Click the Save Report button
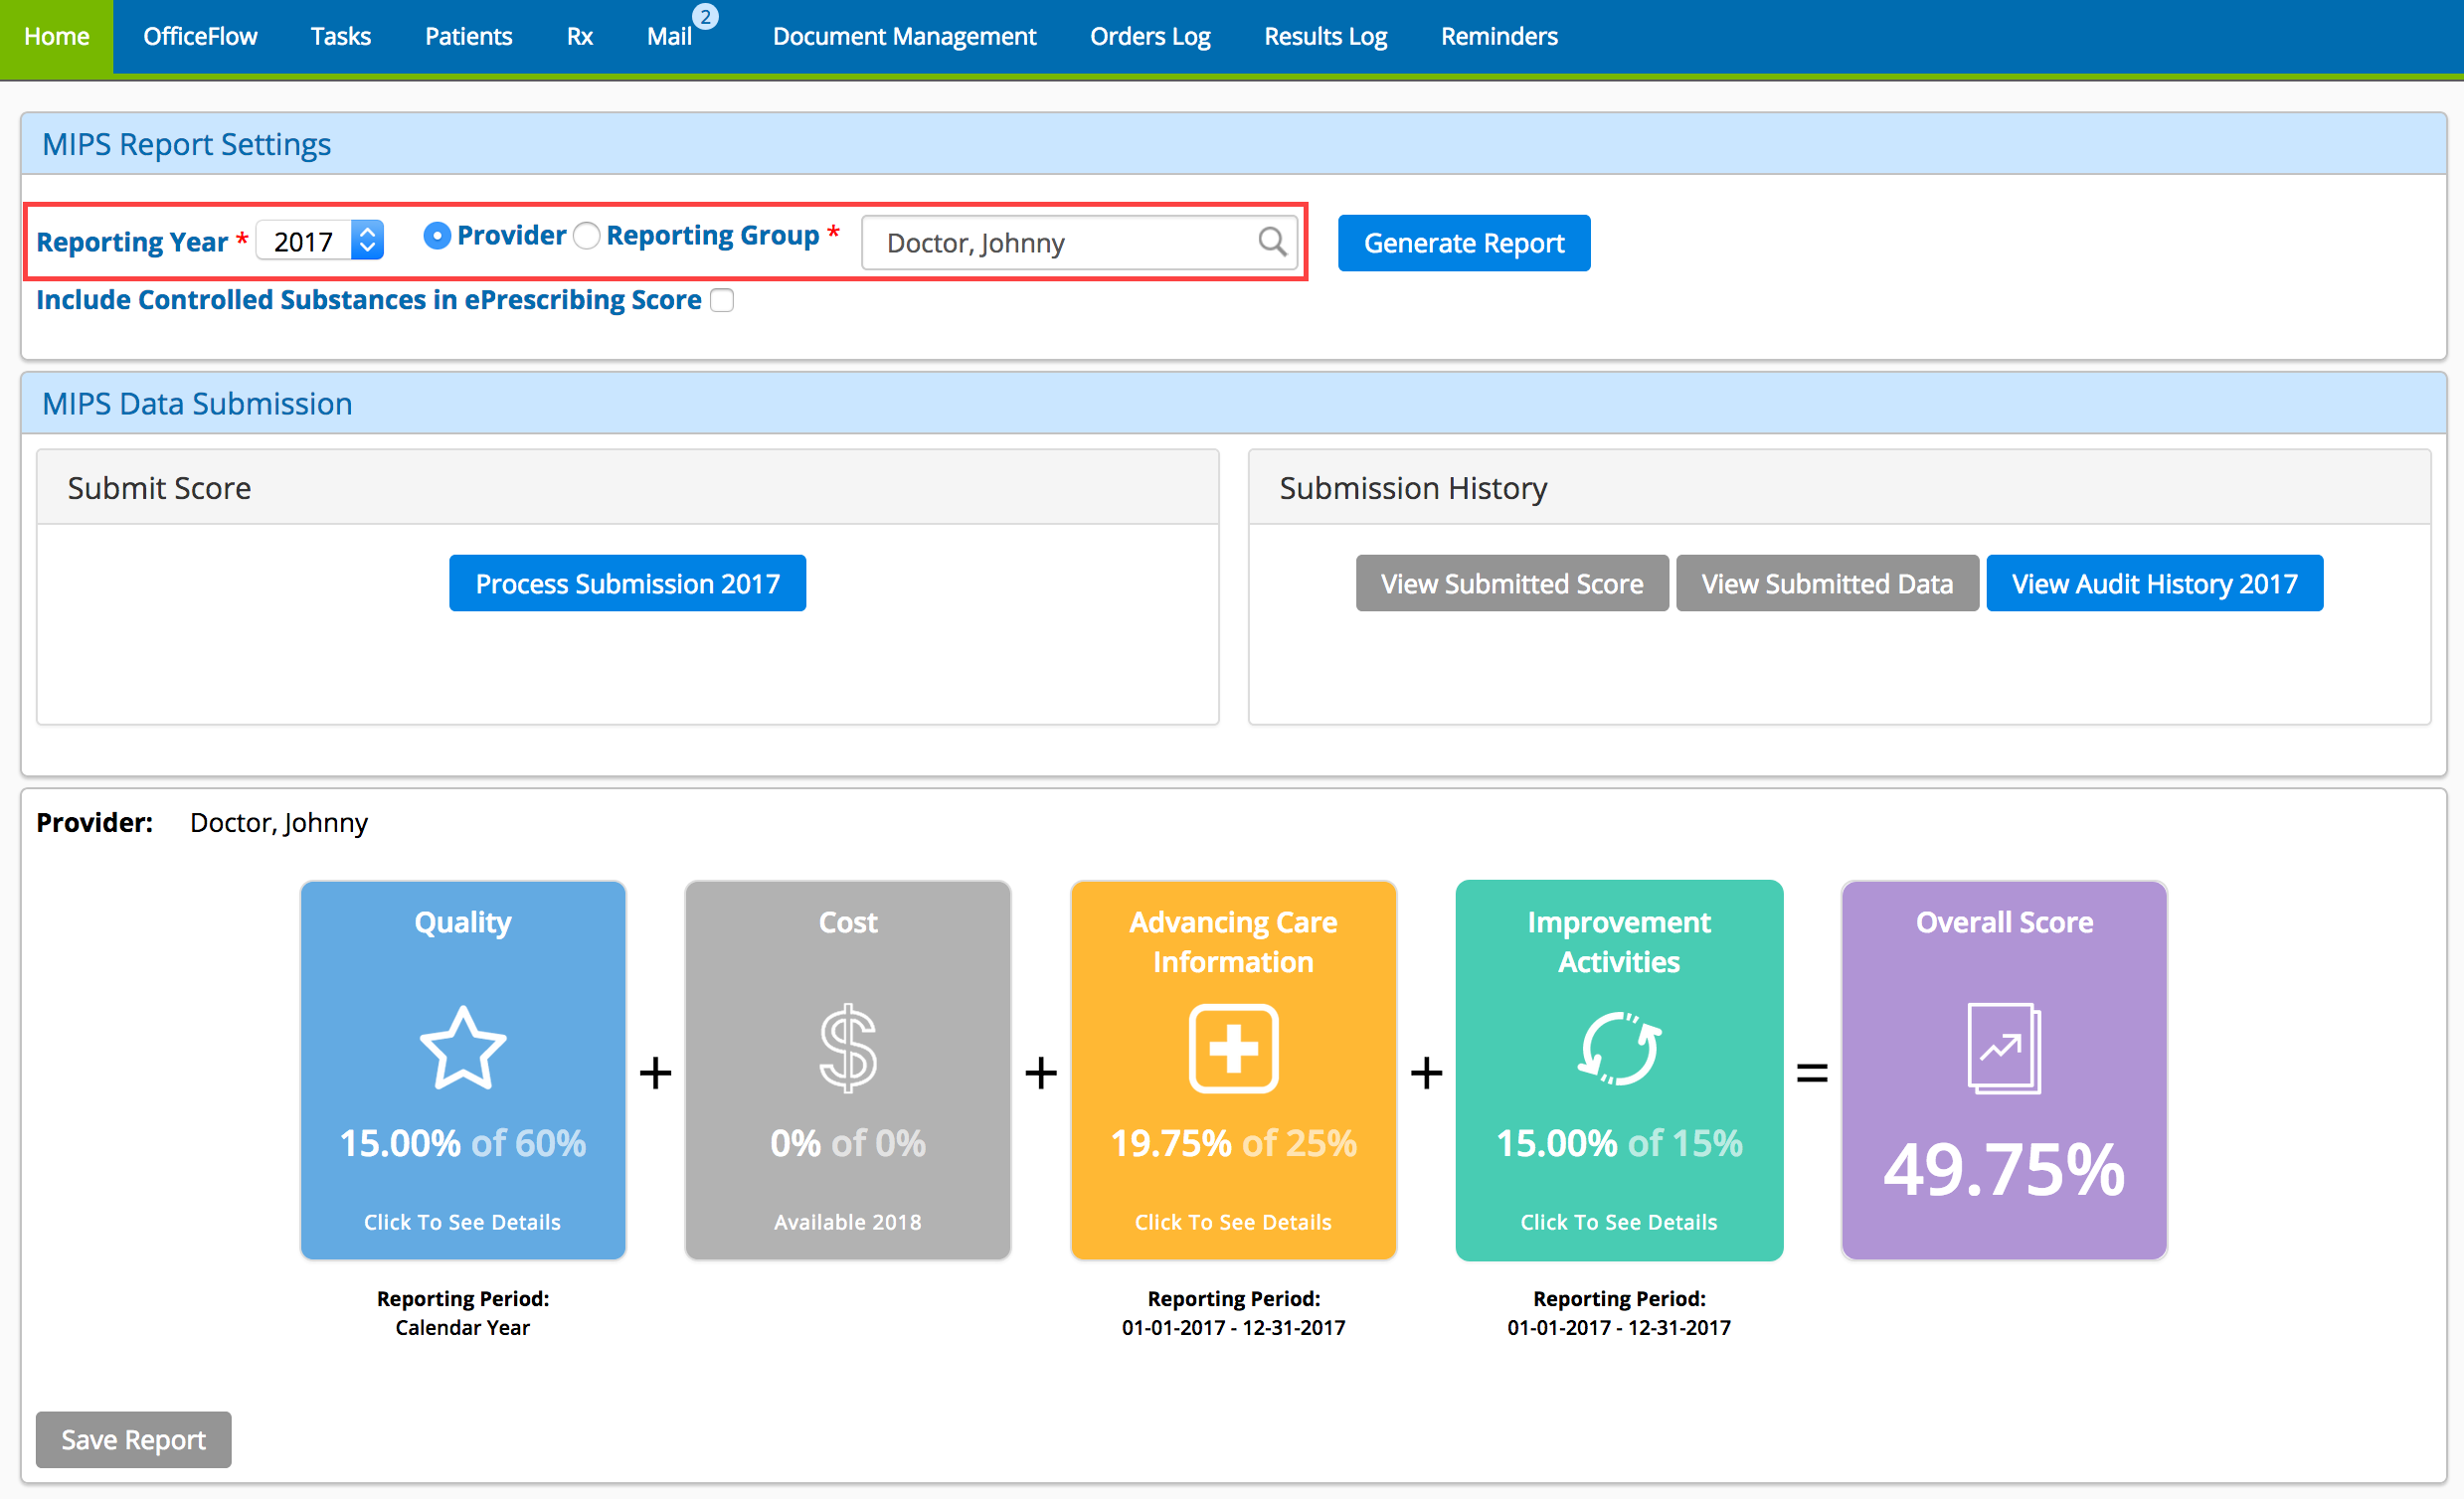 coord(133,1439)
